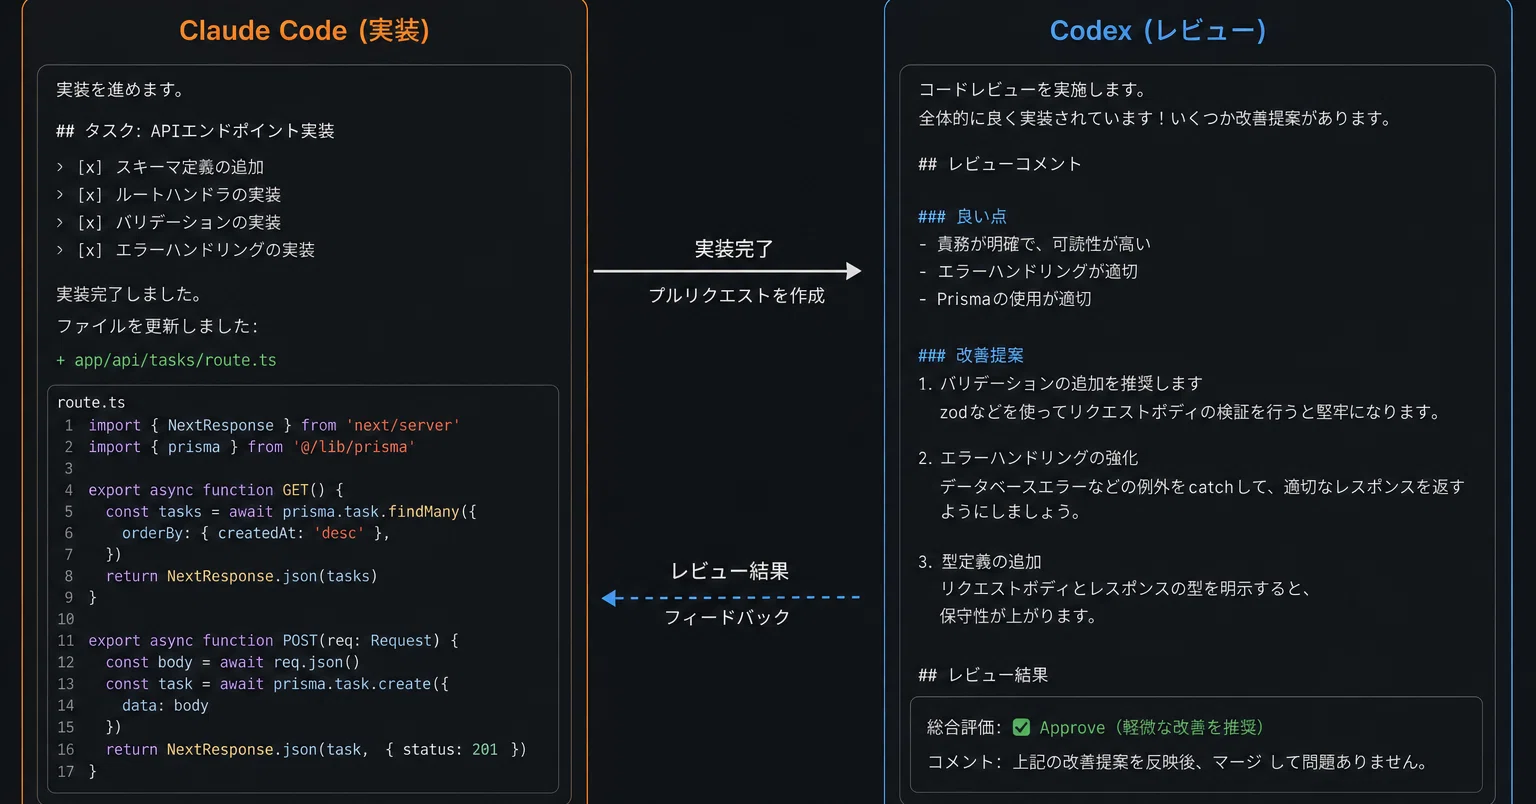Image resolution: width=1536 pixels, height=804 pixels.
Task: Click the '実装完了しました。' status line
Action: pos(130,295)
